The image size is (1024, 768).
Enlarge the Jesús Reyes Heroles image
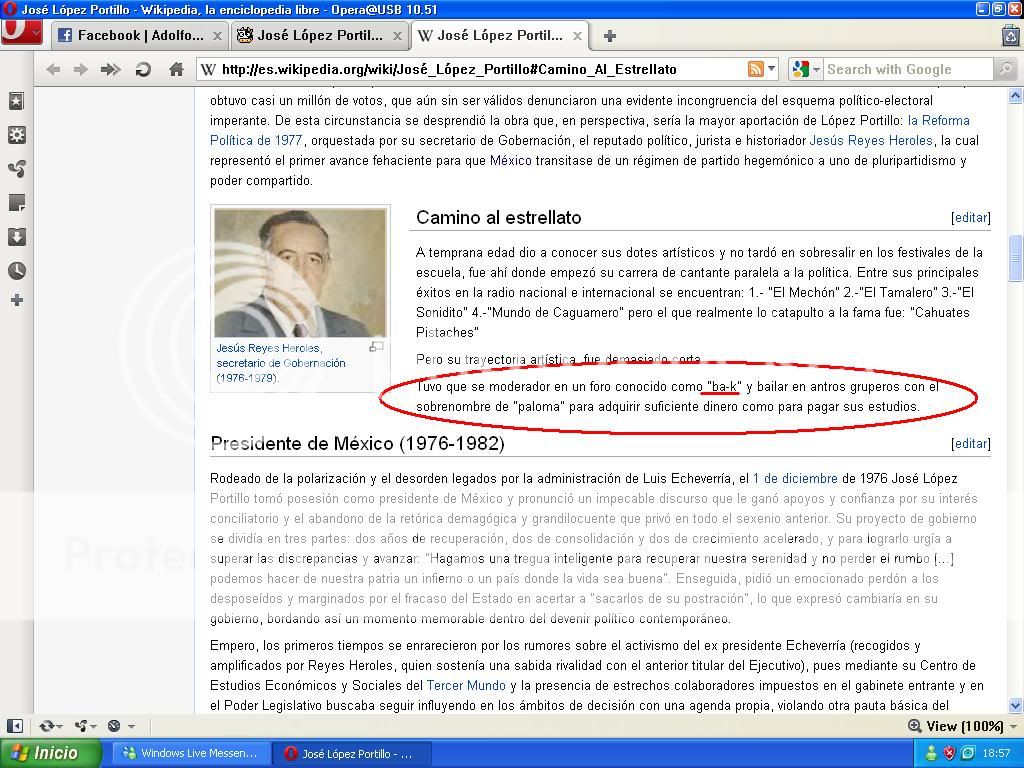tap(376, 347)
